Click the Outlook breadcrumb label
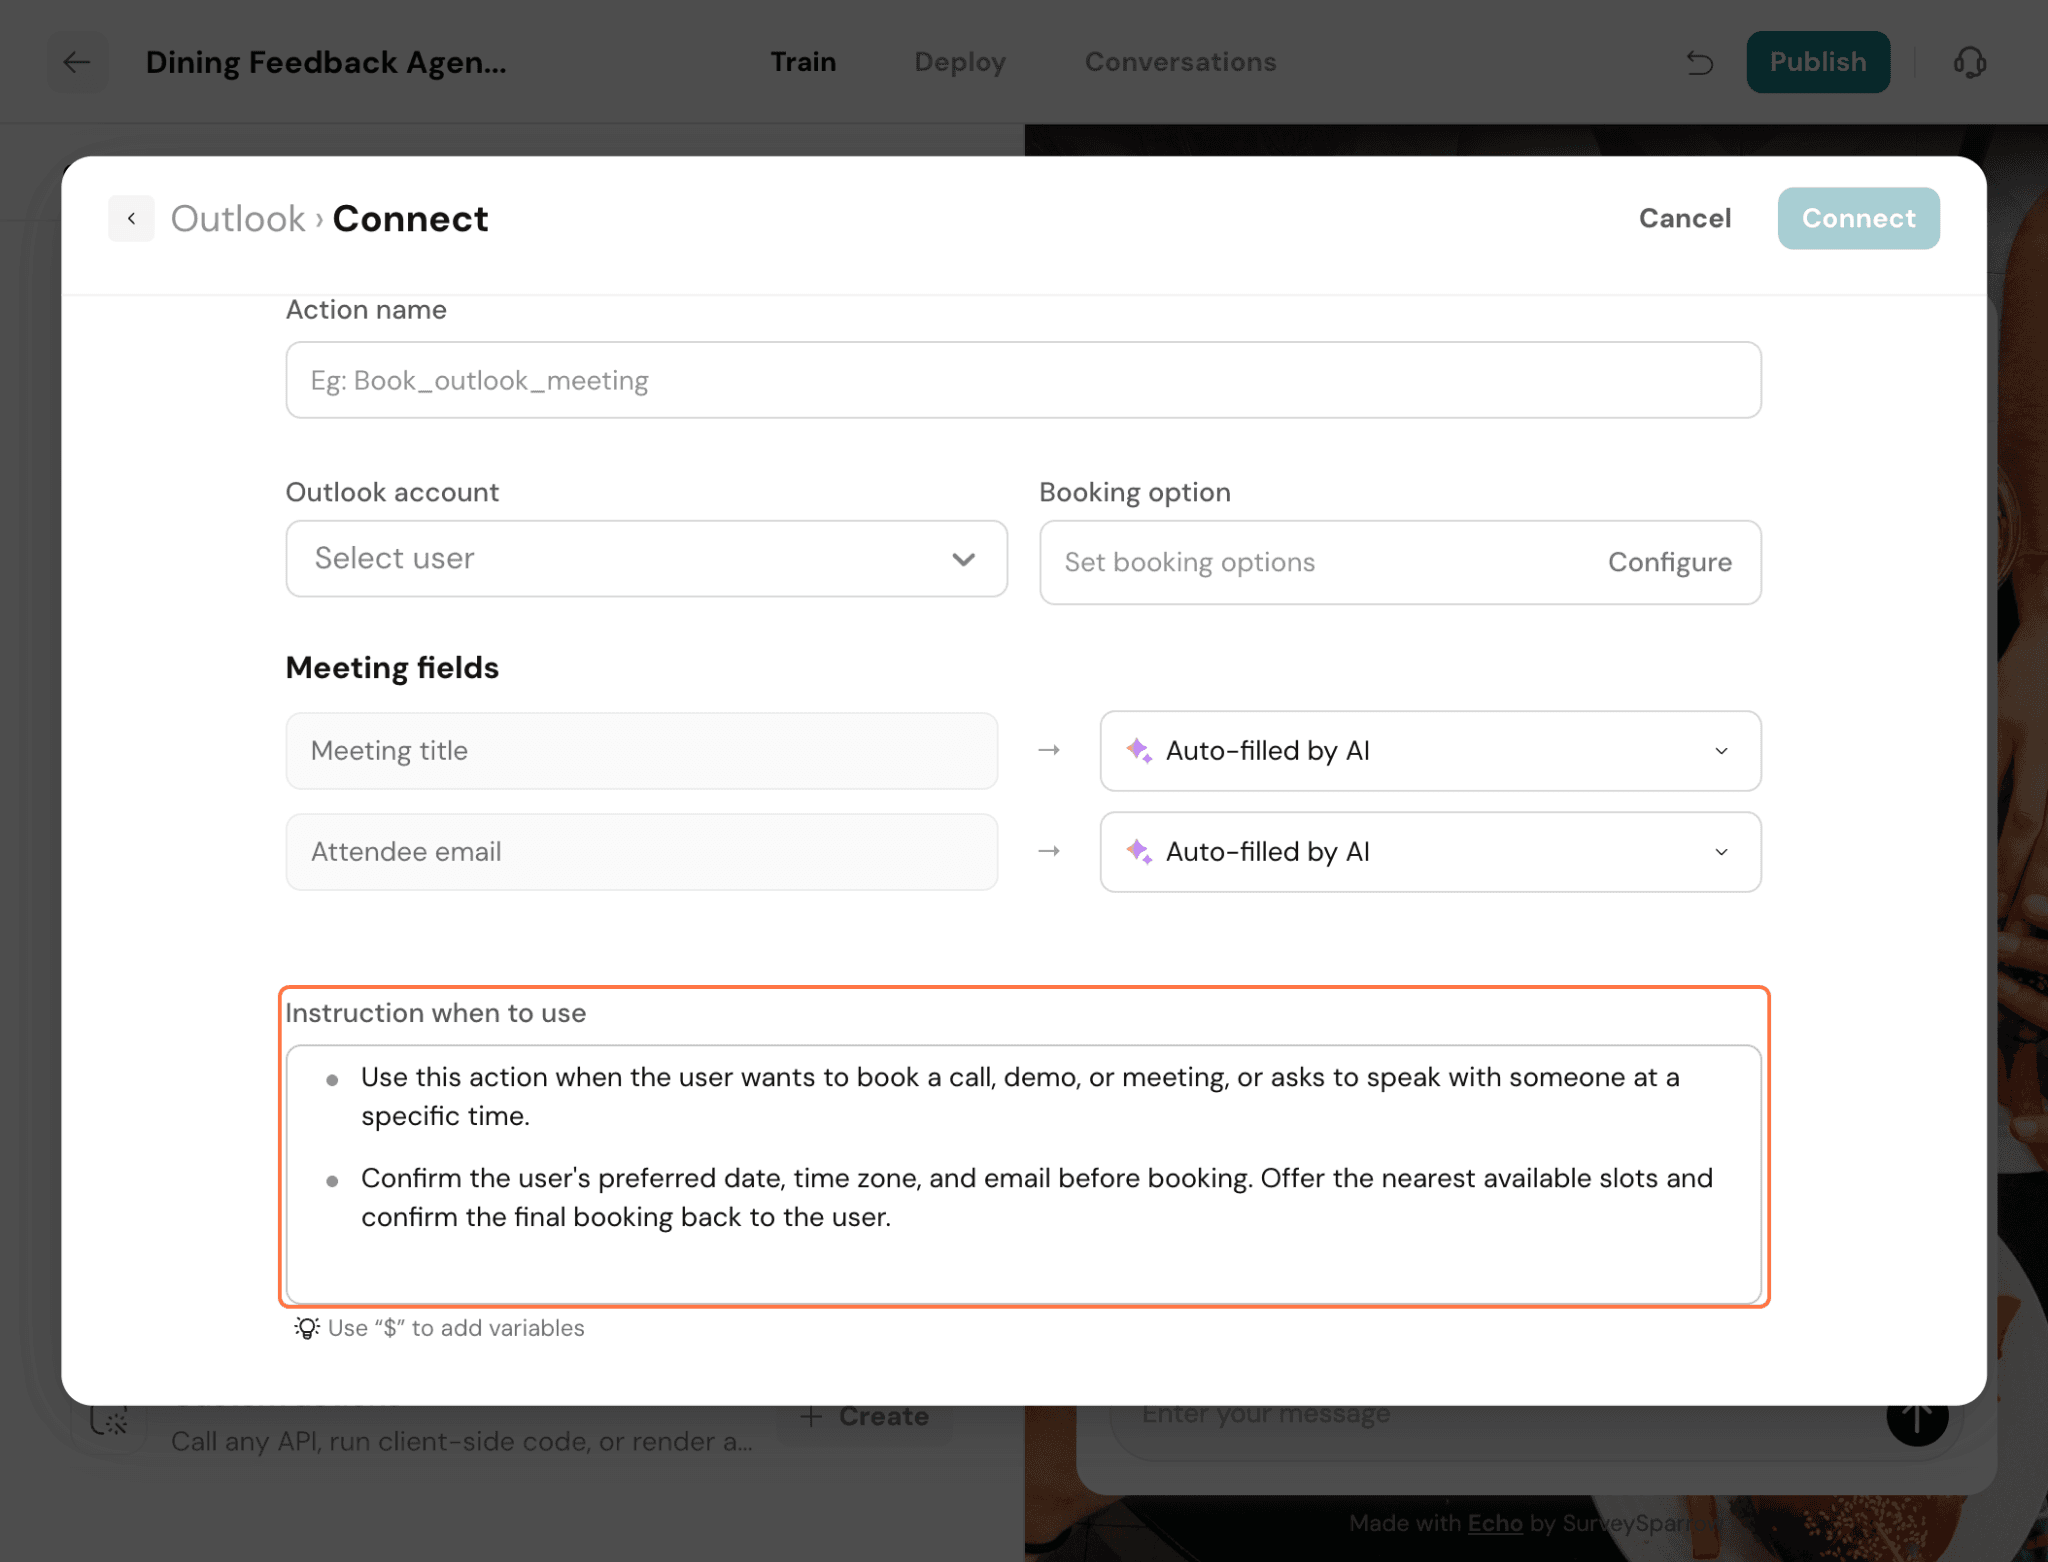This screenshot has width=2048, height=1562. [238, 218]
